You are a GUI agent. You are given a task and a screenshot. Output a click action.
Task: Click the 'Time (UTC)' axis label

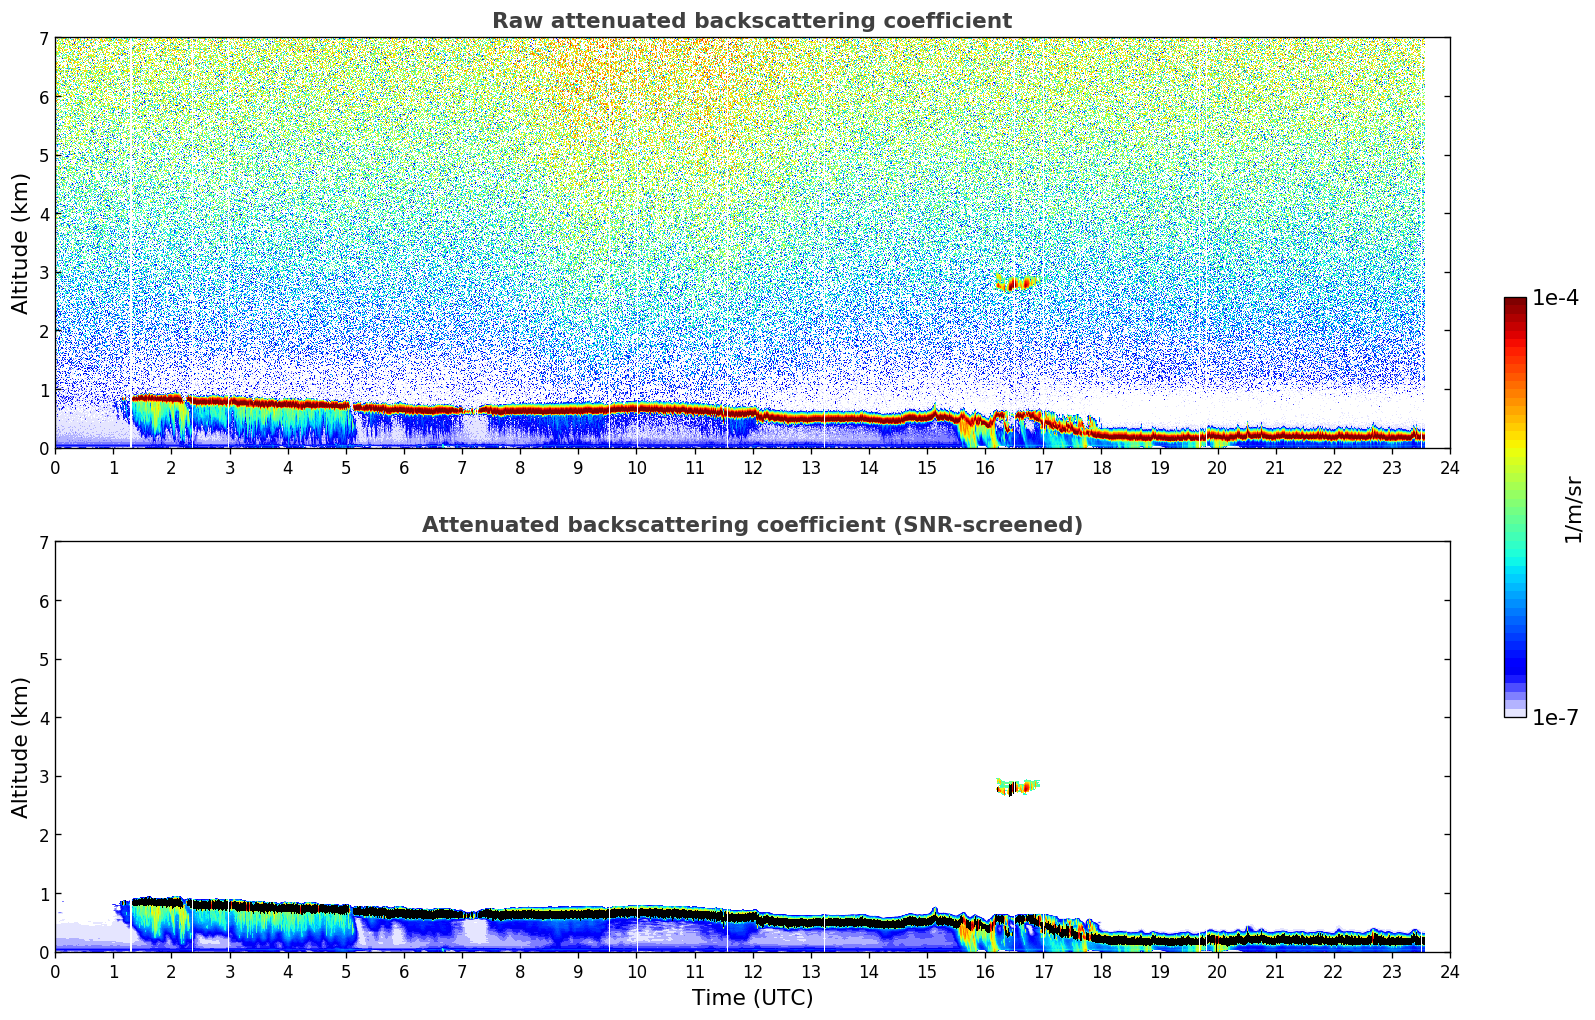pyautogui.click(x=752, y=998)
